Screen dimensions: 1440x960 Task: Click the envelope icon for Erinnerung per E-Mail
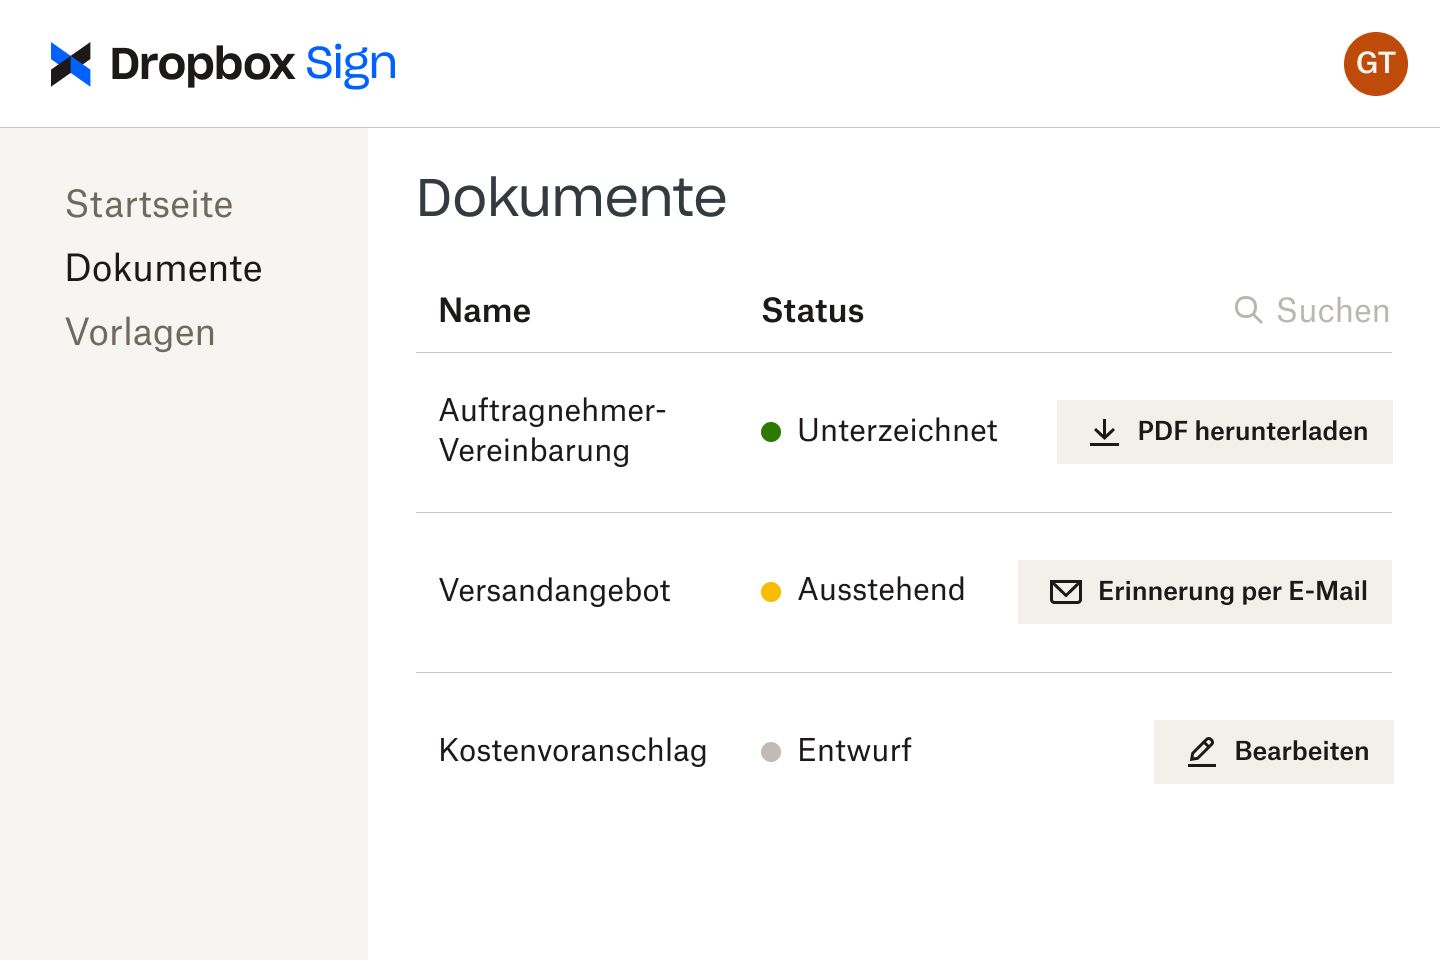(x=1066, y=591)
